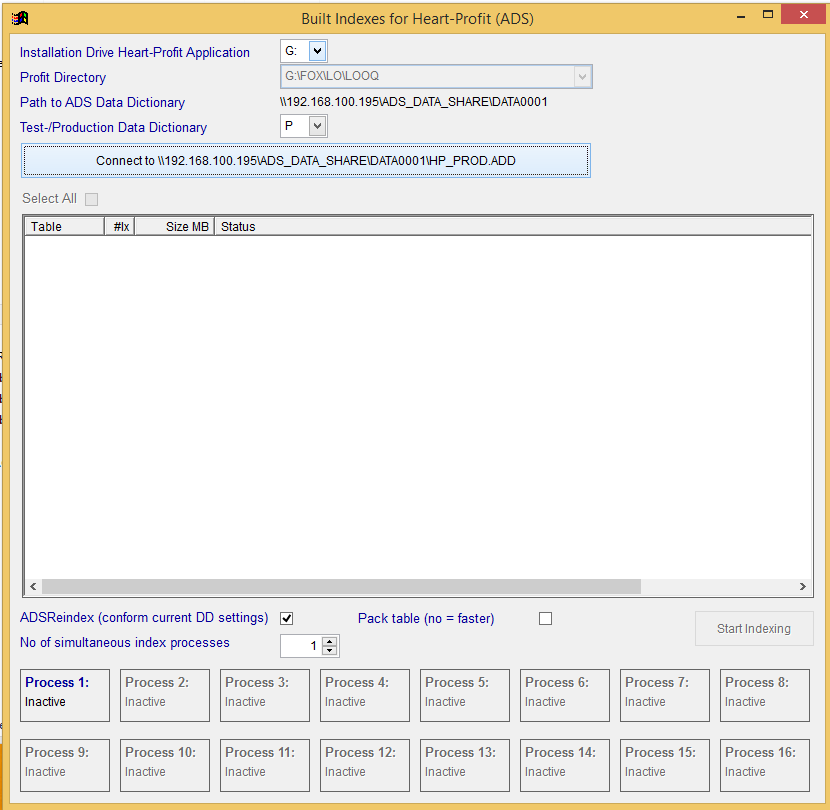830x810 pixels.
Task: Click the Installation Drive Heart-Profit Application label
Action: [x=134, y=52]
